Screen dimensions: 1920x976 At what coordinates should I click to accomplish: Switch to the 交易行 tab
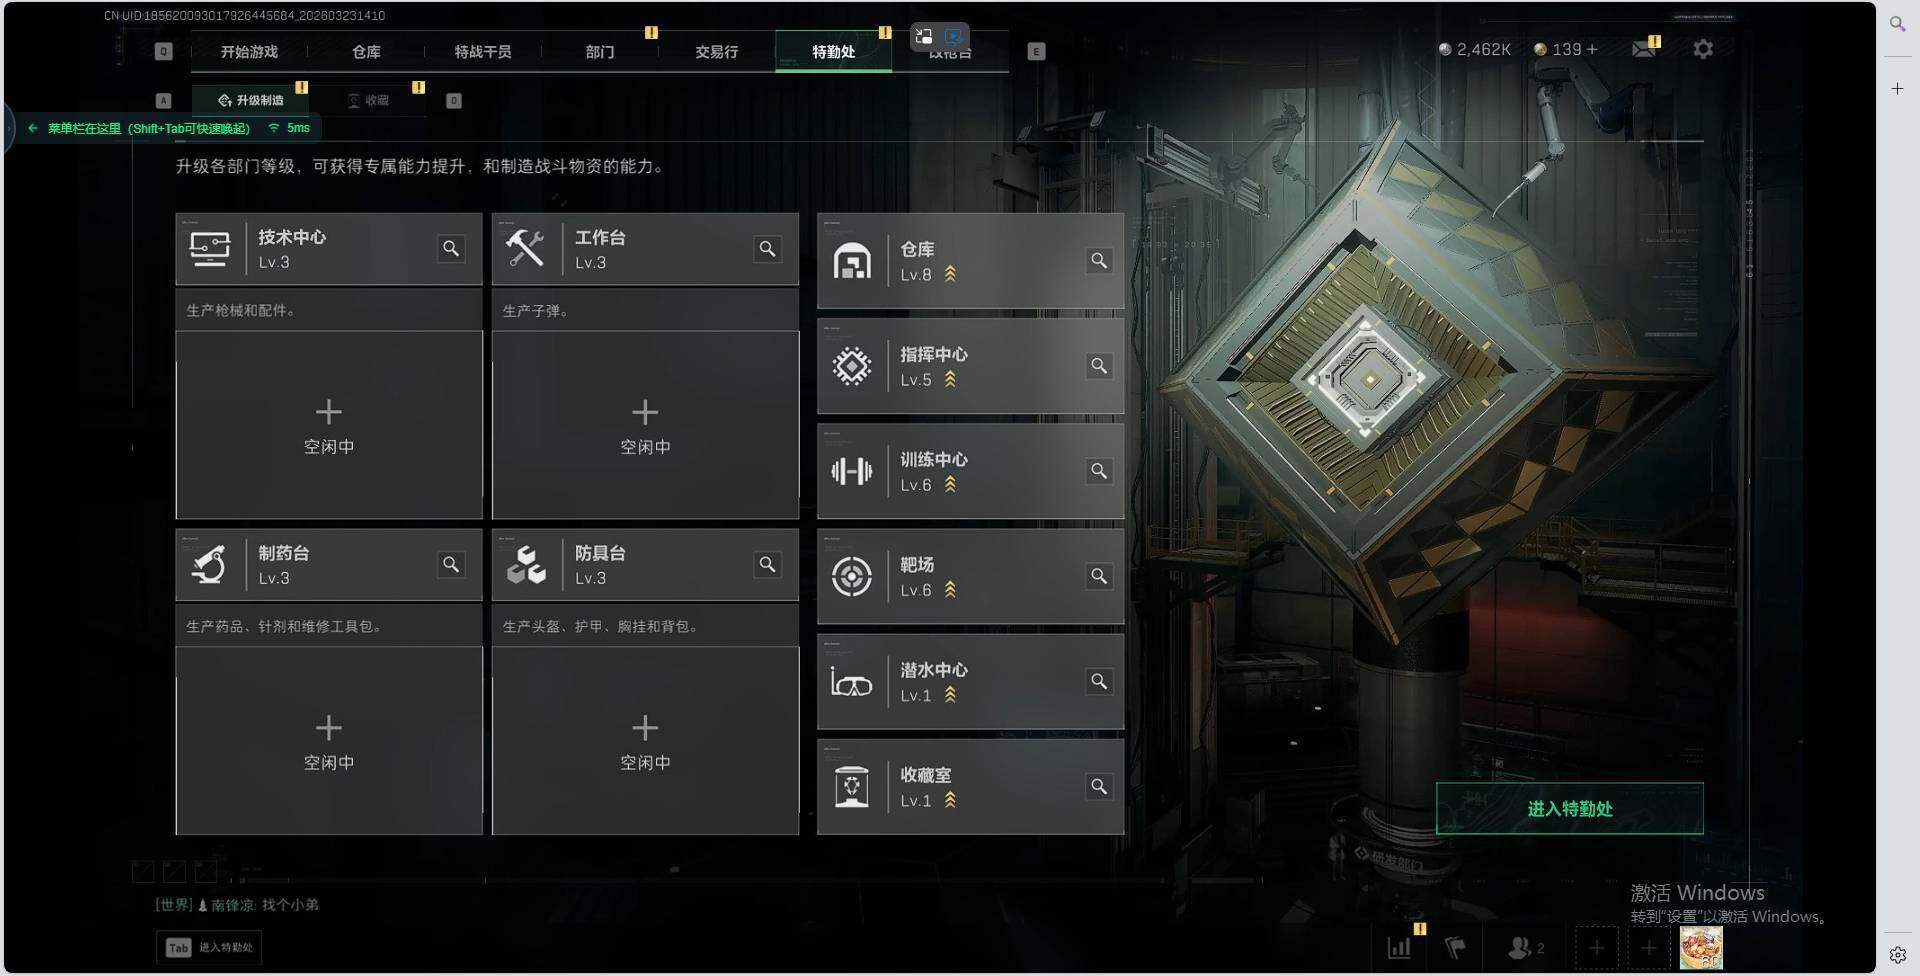(716, 52)
